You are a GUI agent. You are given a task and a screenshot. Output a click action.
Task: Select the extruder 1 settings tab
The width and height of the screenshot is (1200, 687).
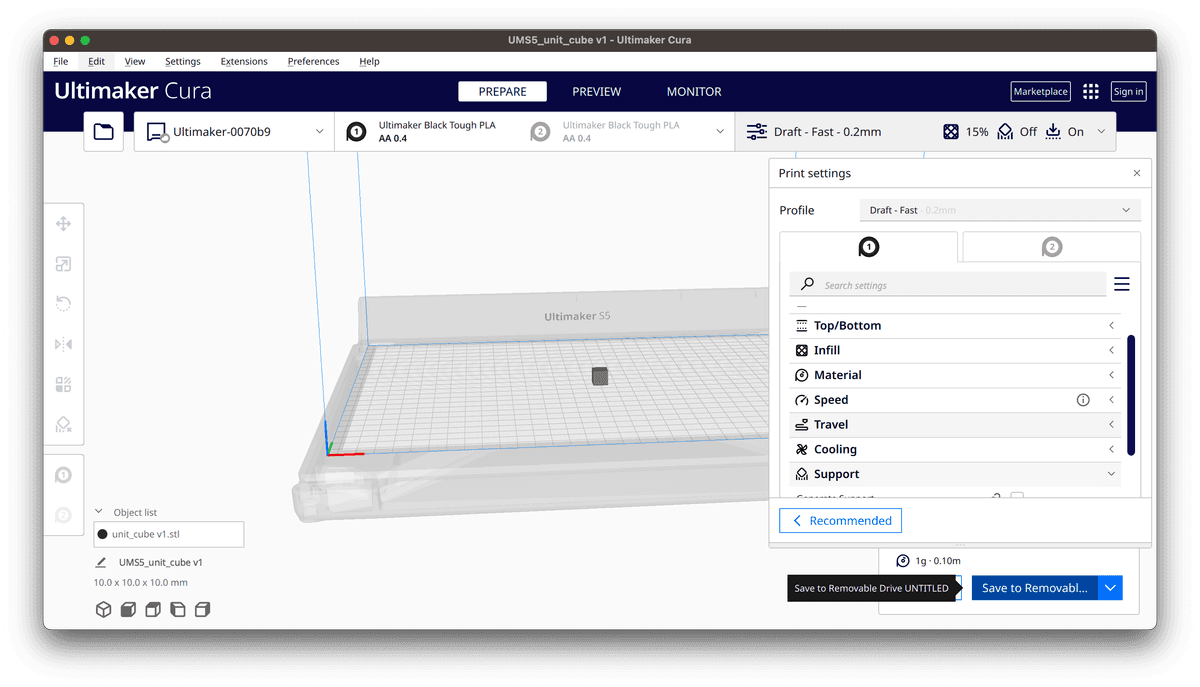tap(868, 246)
